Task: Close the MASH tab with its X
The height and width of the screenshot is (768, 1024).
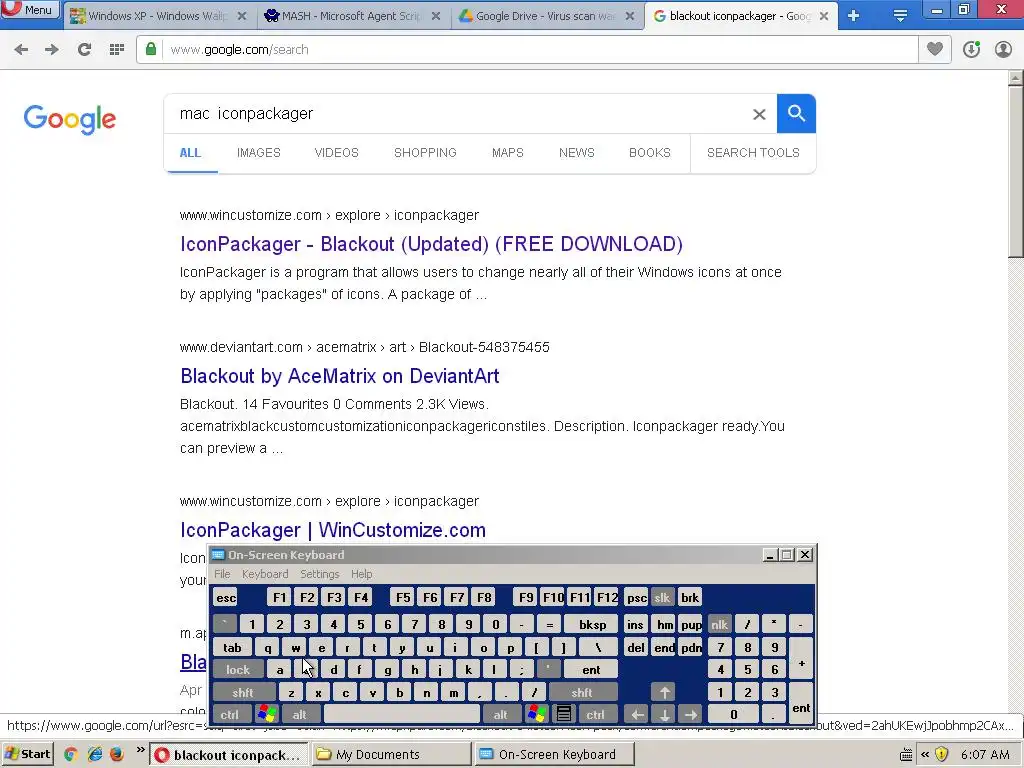Action: [x=436, y=16]
